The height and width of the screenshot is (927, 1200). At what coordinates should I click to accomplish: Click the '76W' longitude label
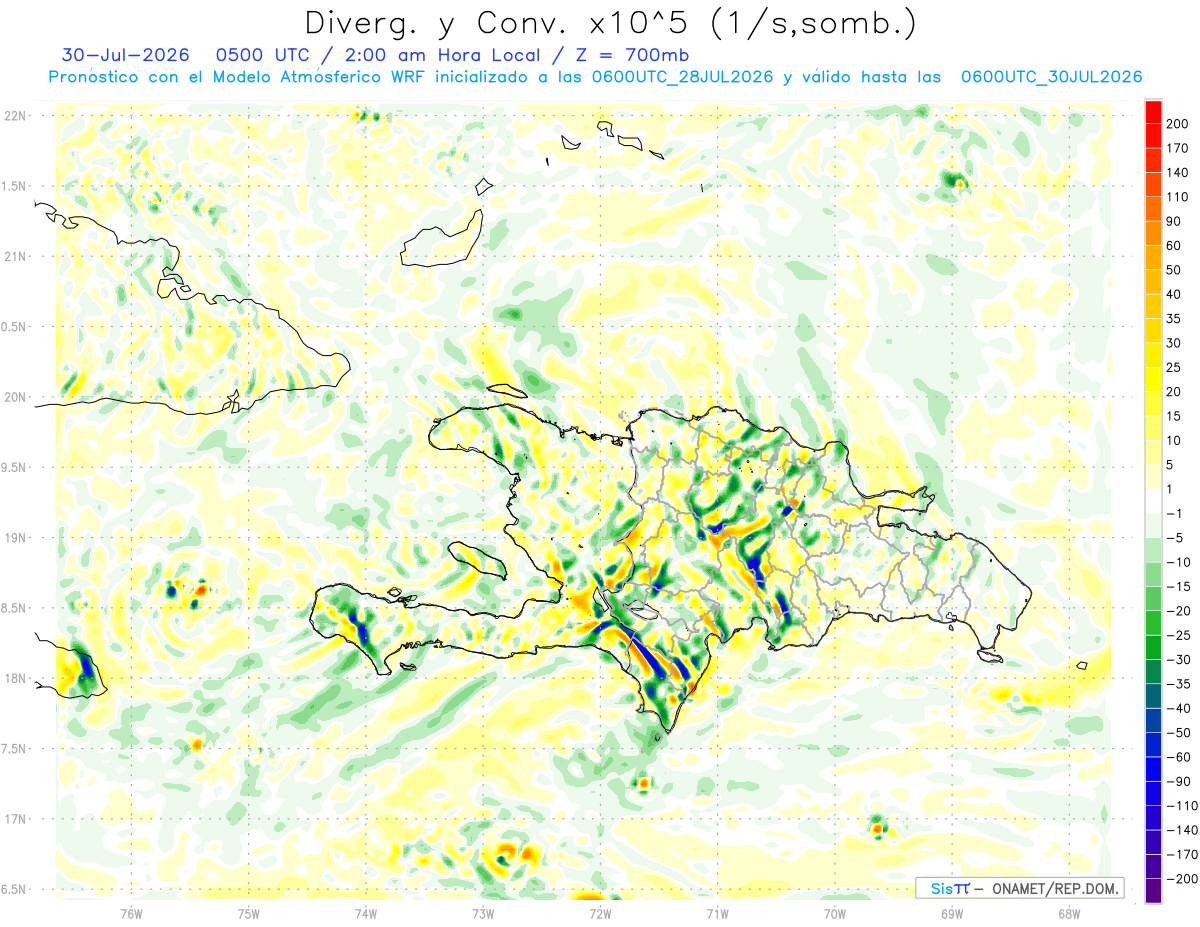[131, 913]
